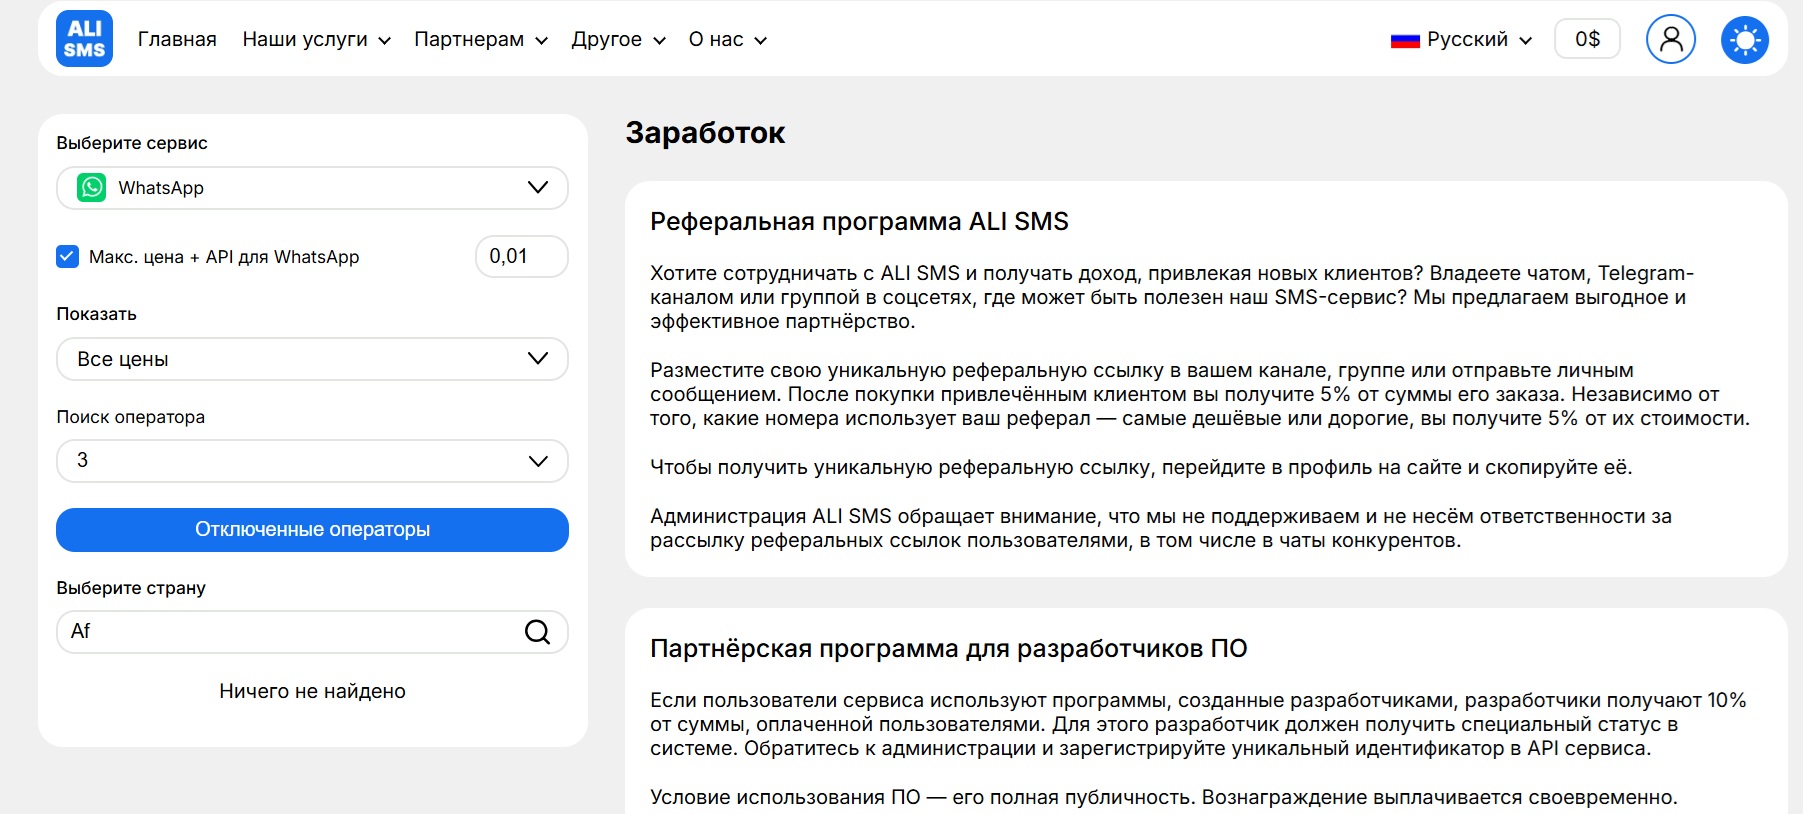Open the Все цены dropdown
1803x814 pixels.
pyautogui.click(x=312, y=359)
